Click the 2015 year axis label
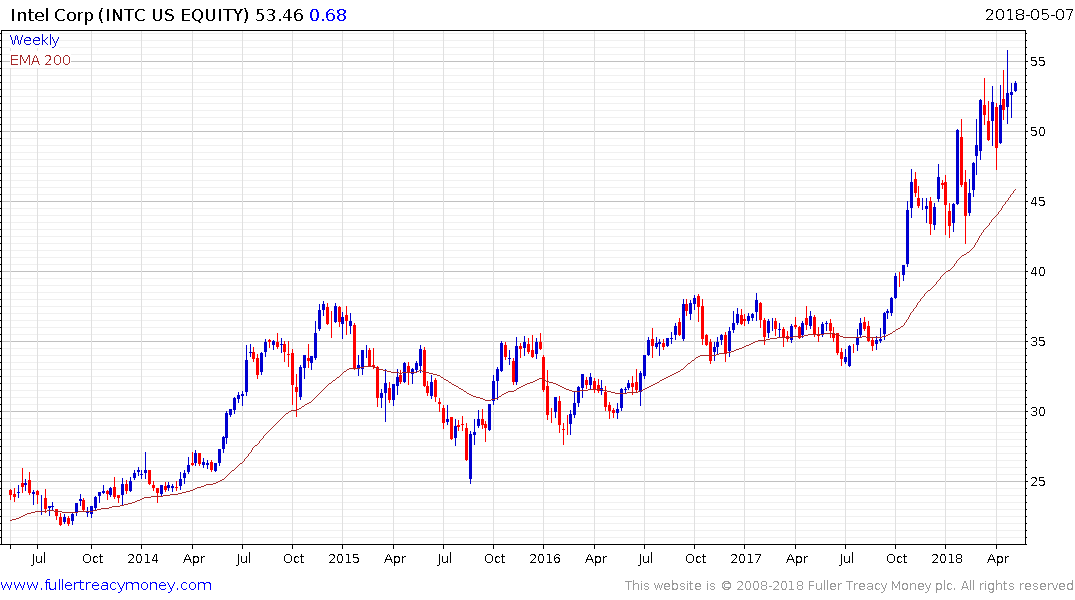Image resolution: width=1075 pixels, height=600 pixels. (343, 558)
